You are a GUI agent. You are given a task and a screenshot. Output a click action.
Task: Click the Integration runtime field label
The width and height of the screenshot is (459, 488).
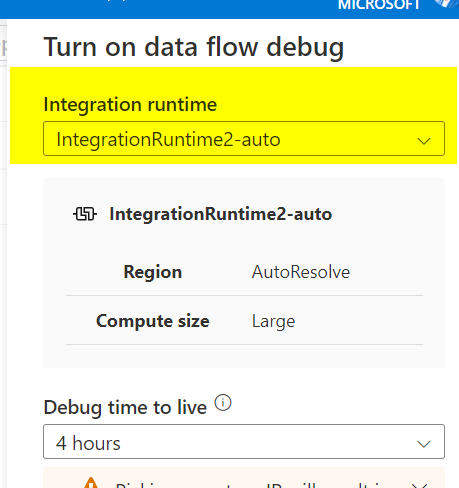click(x=130, y=104)
